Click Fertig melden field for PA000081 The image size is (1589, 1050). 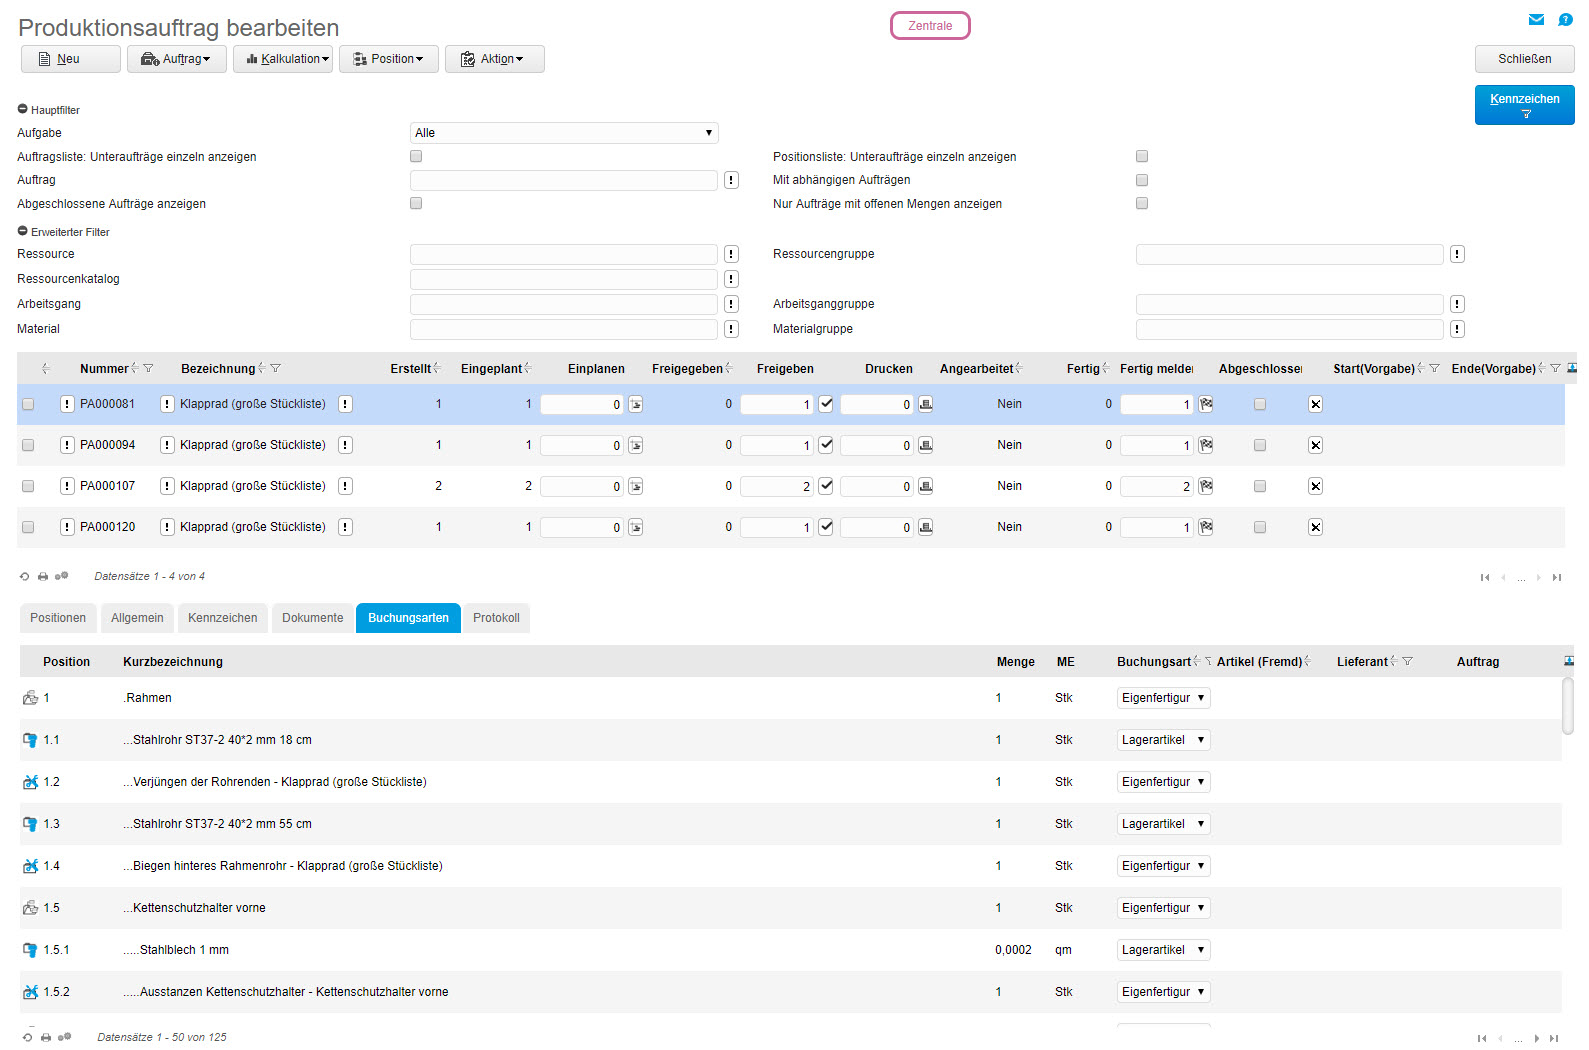[1157, 404]
